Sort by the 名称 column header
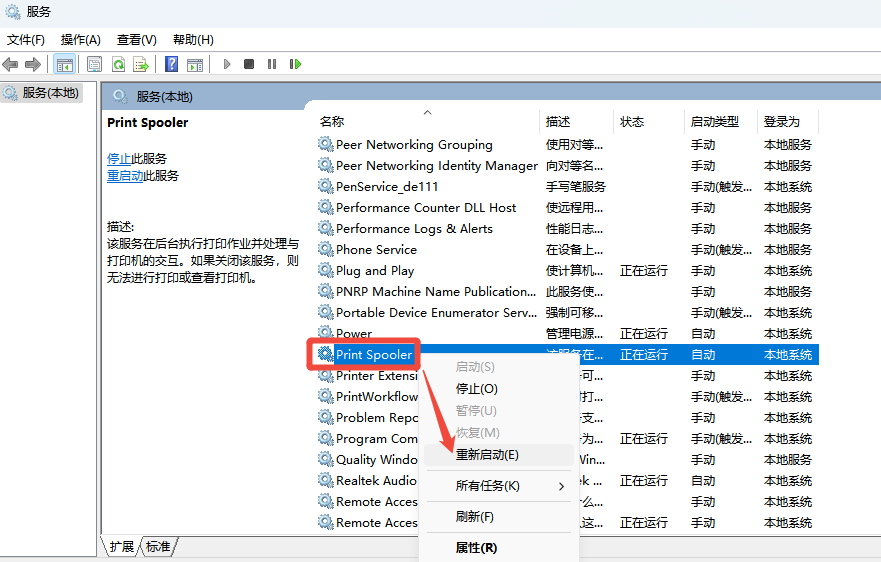This screenshot has width=881, height=562. pyautogui.click(x=428, y=121)
